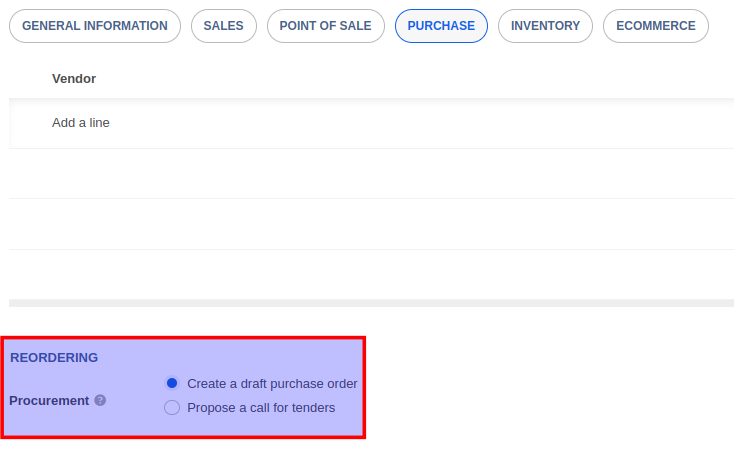
Task: Click the "Create a draft purchase order" label
Action: [272, 384]
